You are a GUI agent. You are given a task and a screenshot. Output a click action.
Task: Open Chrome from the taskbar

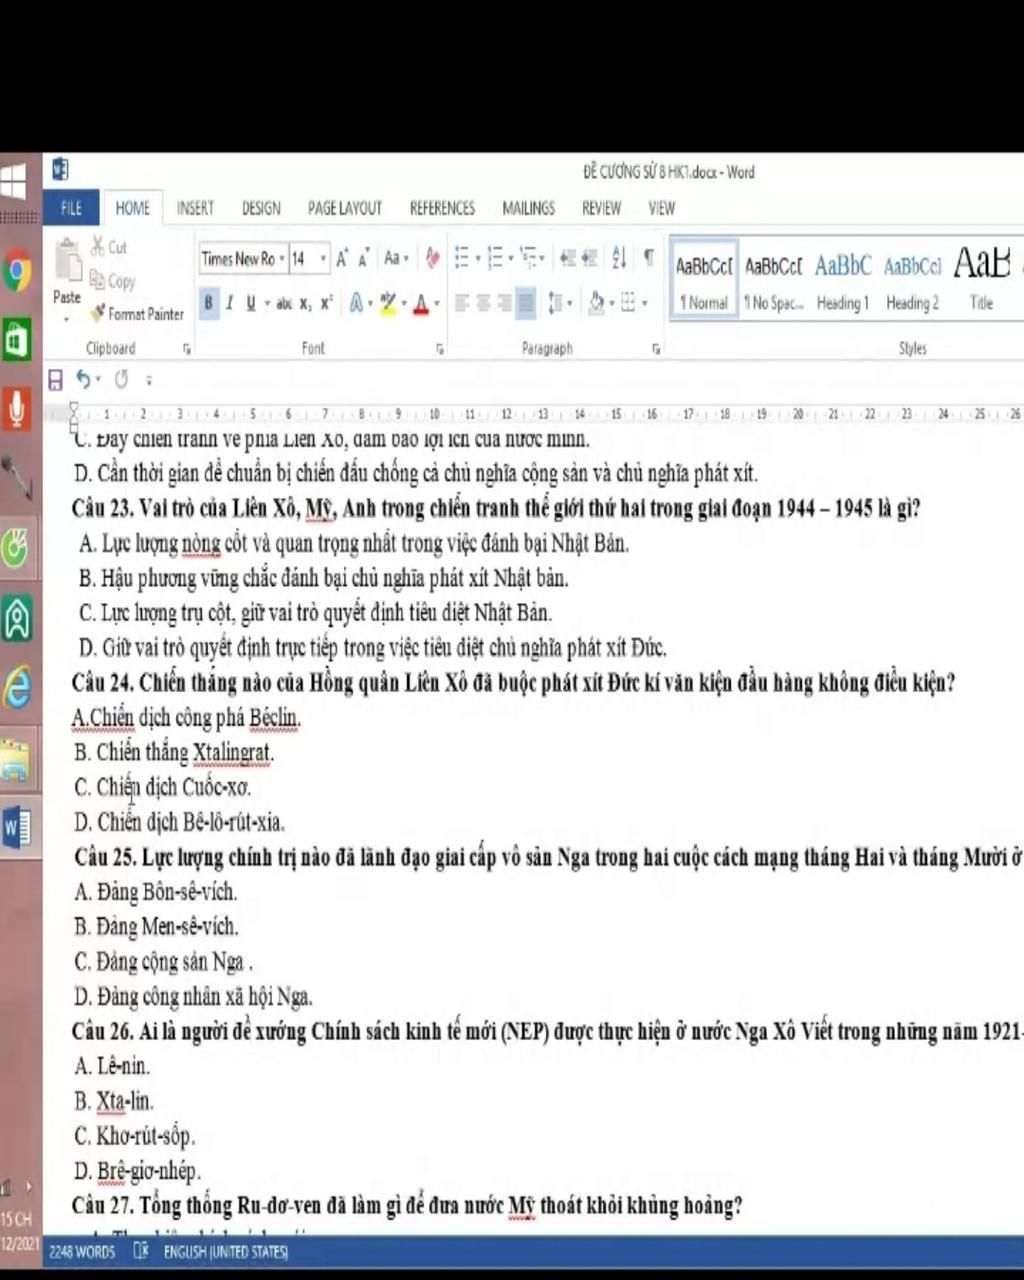click(x=17, y=271)
